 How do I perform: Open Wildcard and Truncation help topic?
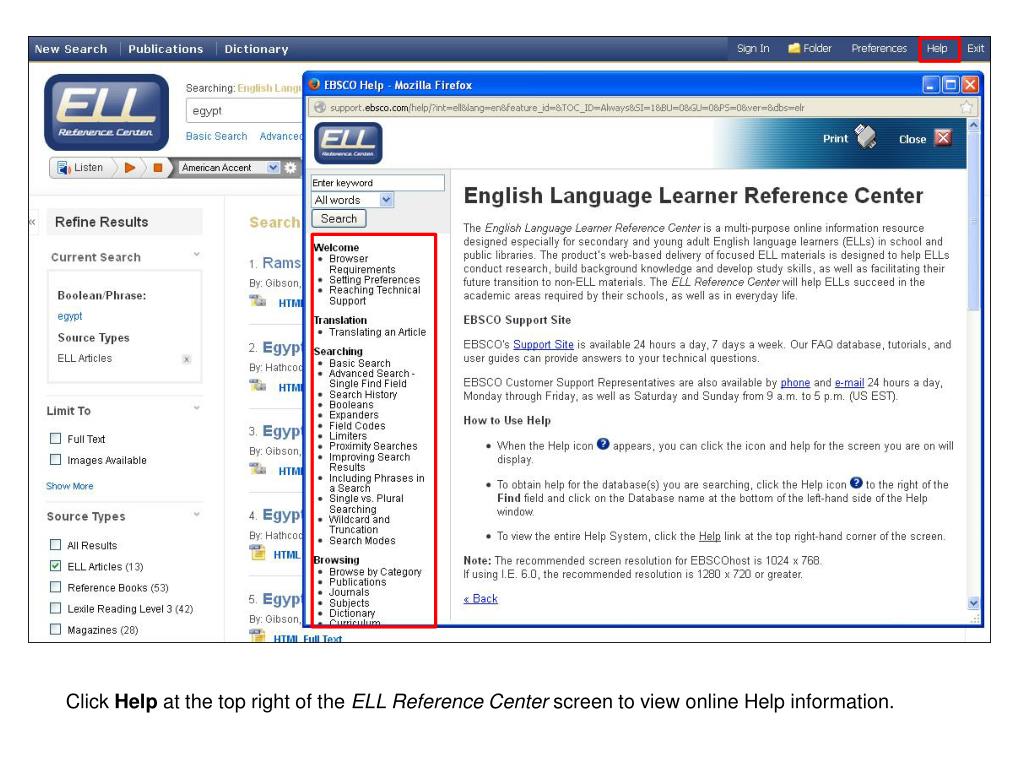(x=360, y=524)
